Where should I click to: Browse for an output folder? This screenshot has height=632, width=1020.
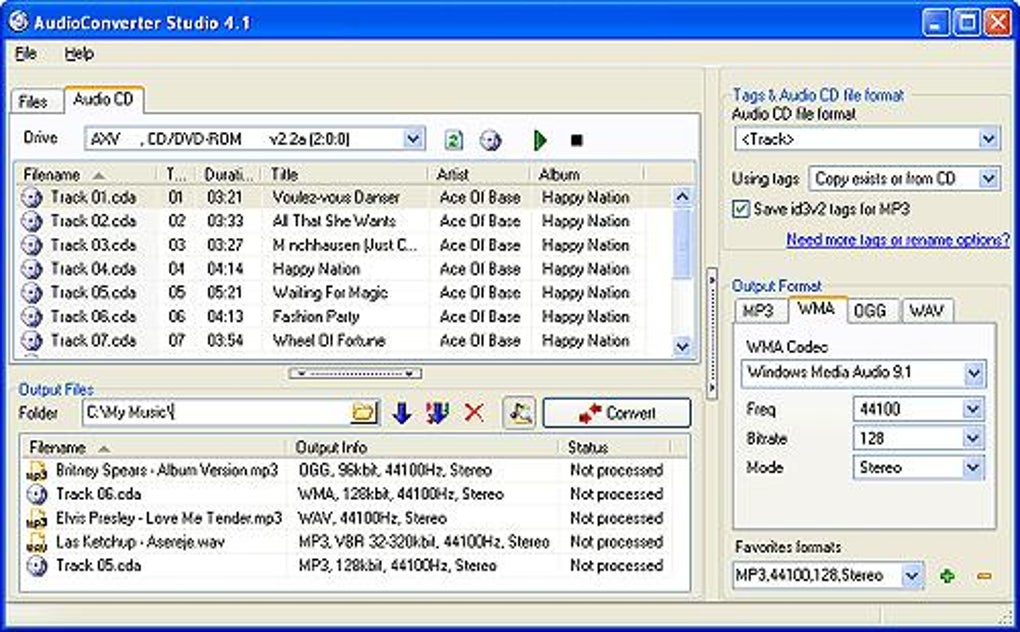tap(363, 412)
